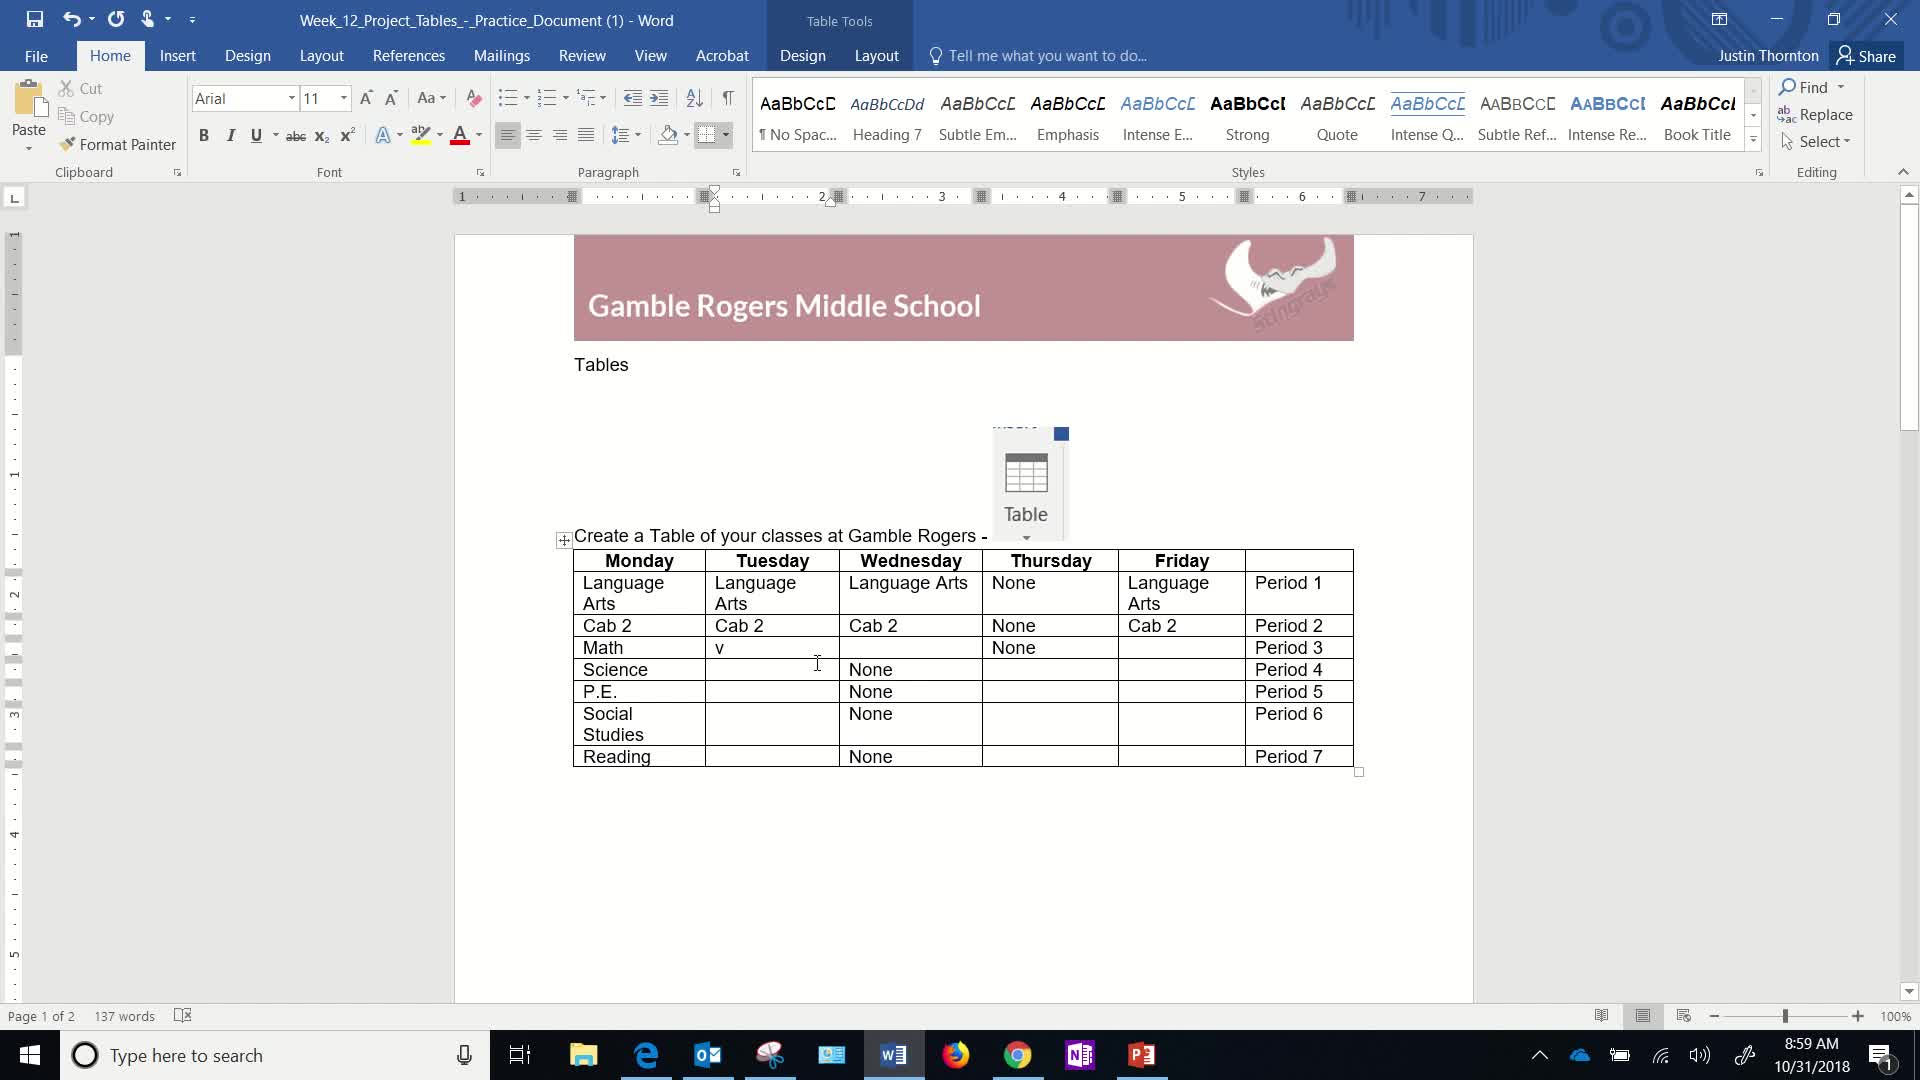This screenshot has height=1080, width=1920.
Task: Zoom in with the plus button
Action: (x=1857, y=1016)
